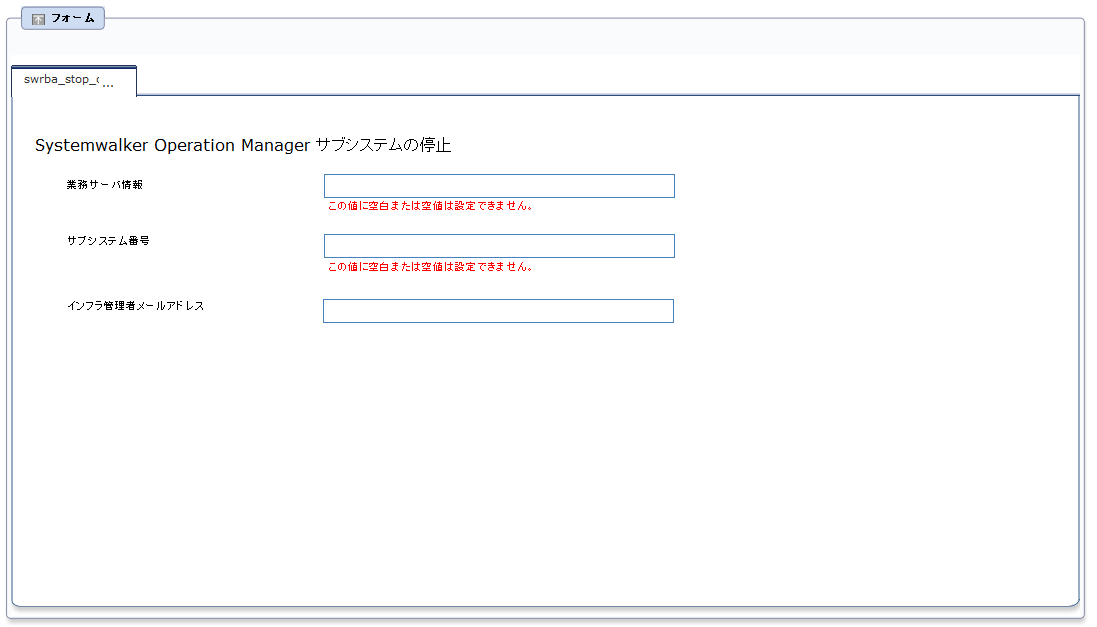This screenshot has width=1097, height=627.
Task: Click the サブシステム番号 label
Action: click(108, 241)
